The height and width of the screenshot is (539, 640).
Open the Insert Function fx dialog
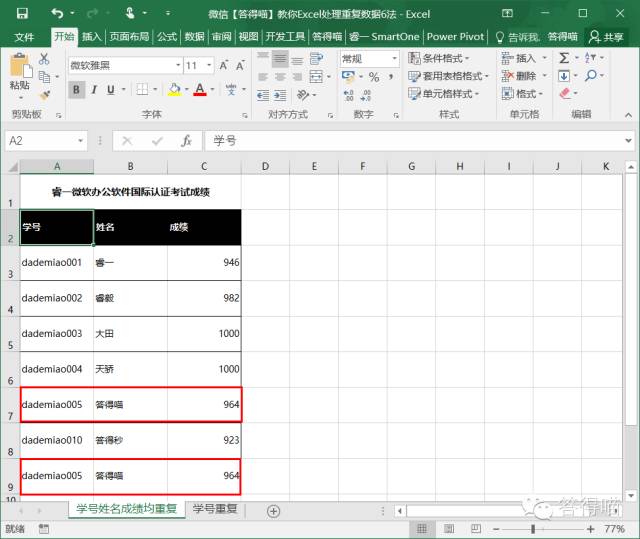coord(187,141)
